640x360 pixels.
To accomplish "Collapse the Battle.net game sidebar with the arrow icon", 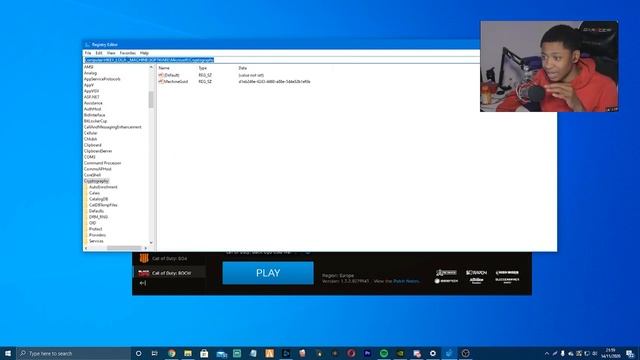I will (142, 283).
